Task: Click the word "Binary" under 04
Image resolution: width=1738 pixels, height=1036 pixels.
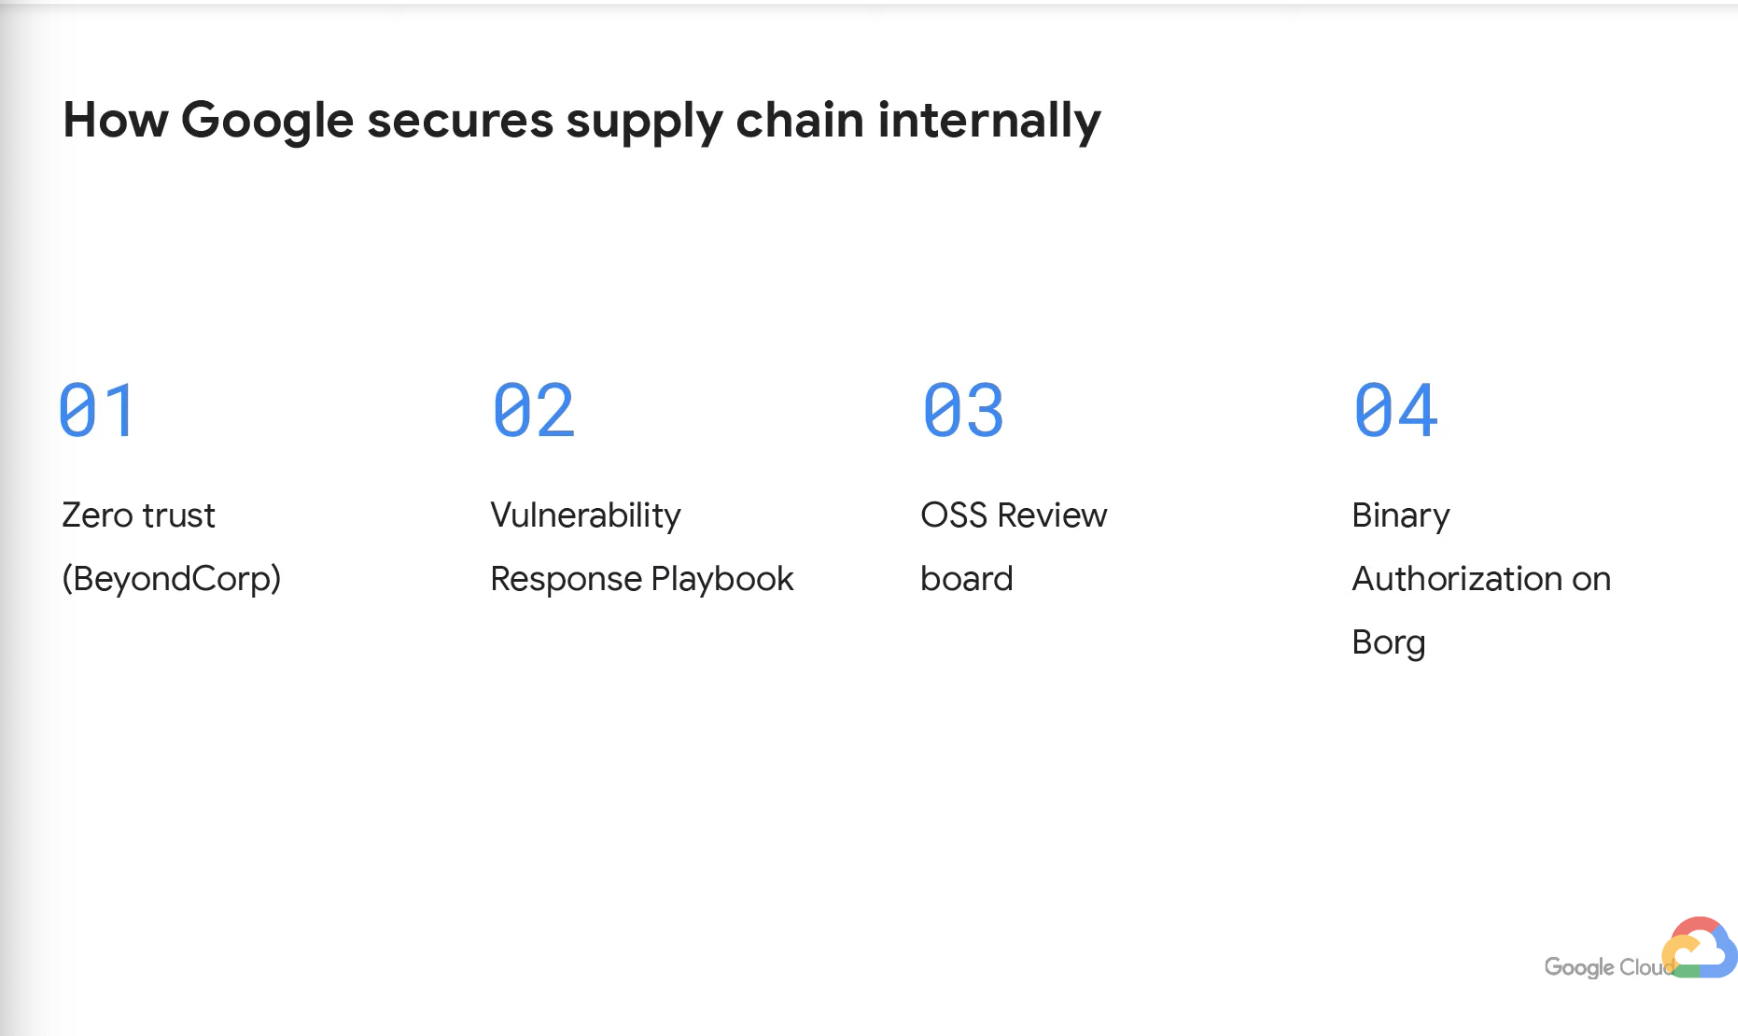Action: click(1401, 516)
